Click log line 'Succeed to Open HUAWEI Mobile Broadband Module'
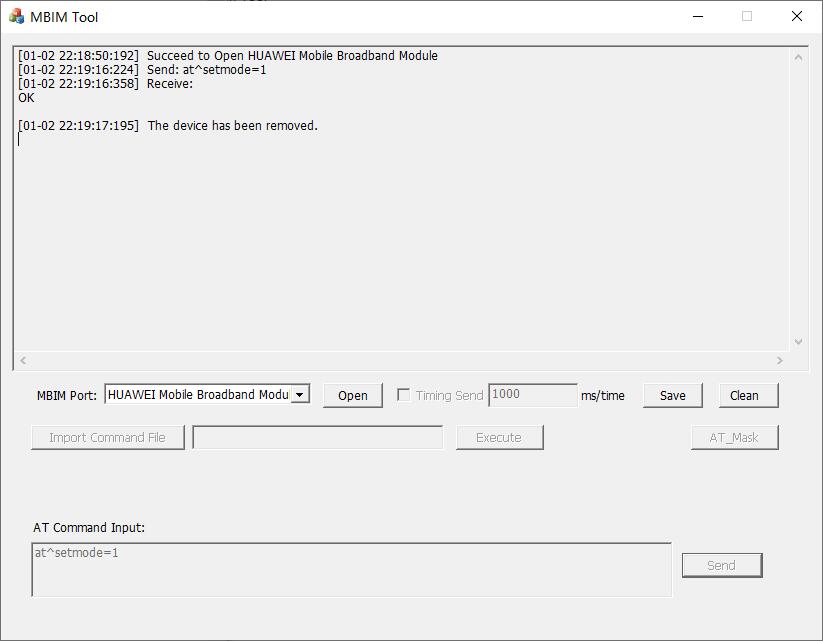Screen dimensions: 823x641 [x=228, y=56]
